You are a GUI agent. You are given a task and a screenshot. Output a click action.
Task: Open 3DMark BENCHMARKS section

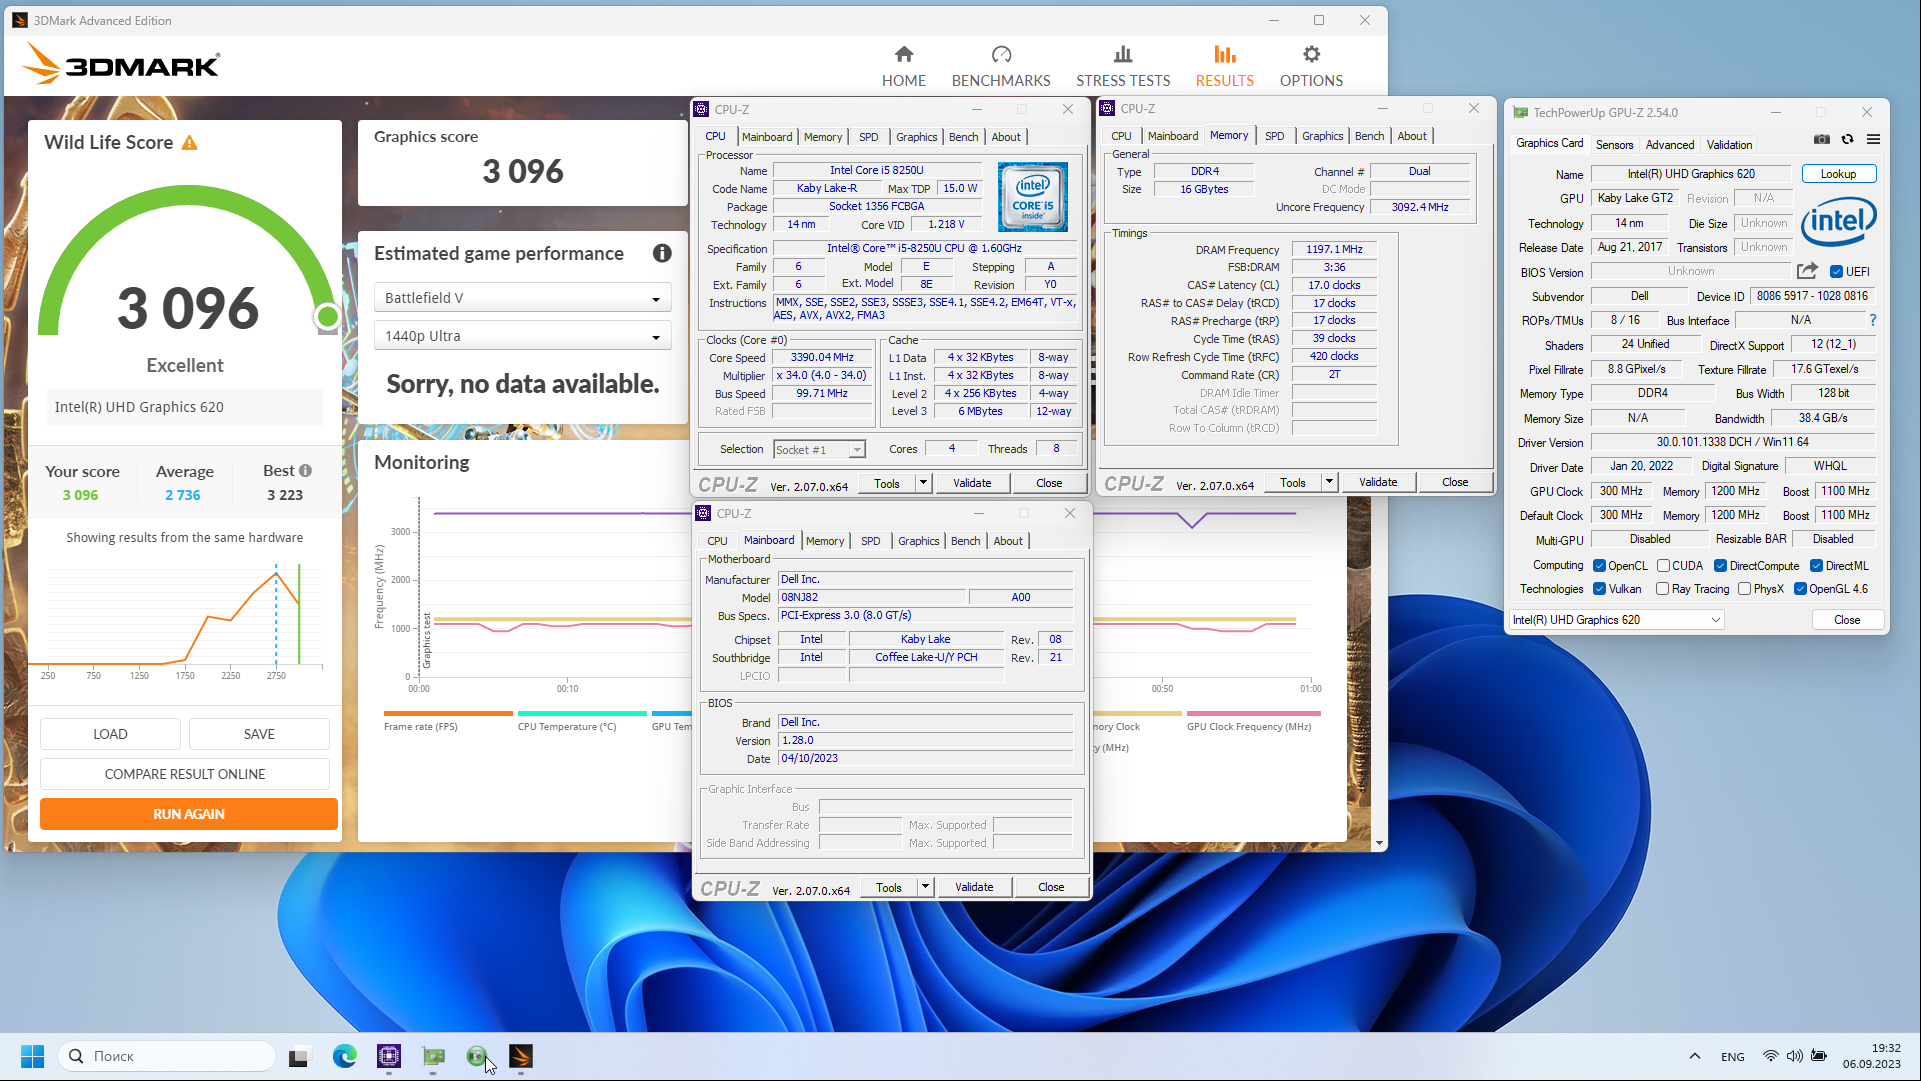pyautogui.click(x=1001, y=66)
